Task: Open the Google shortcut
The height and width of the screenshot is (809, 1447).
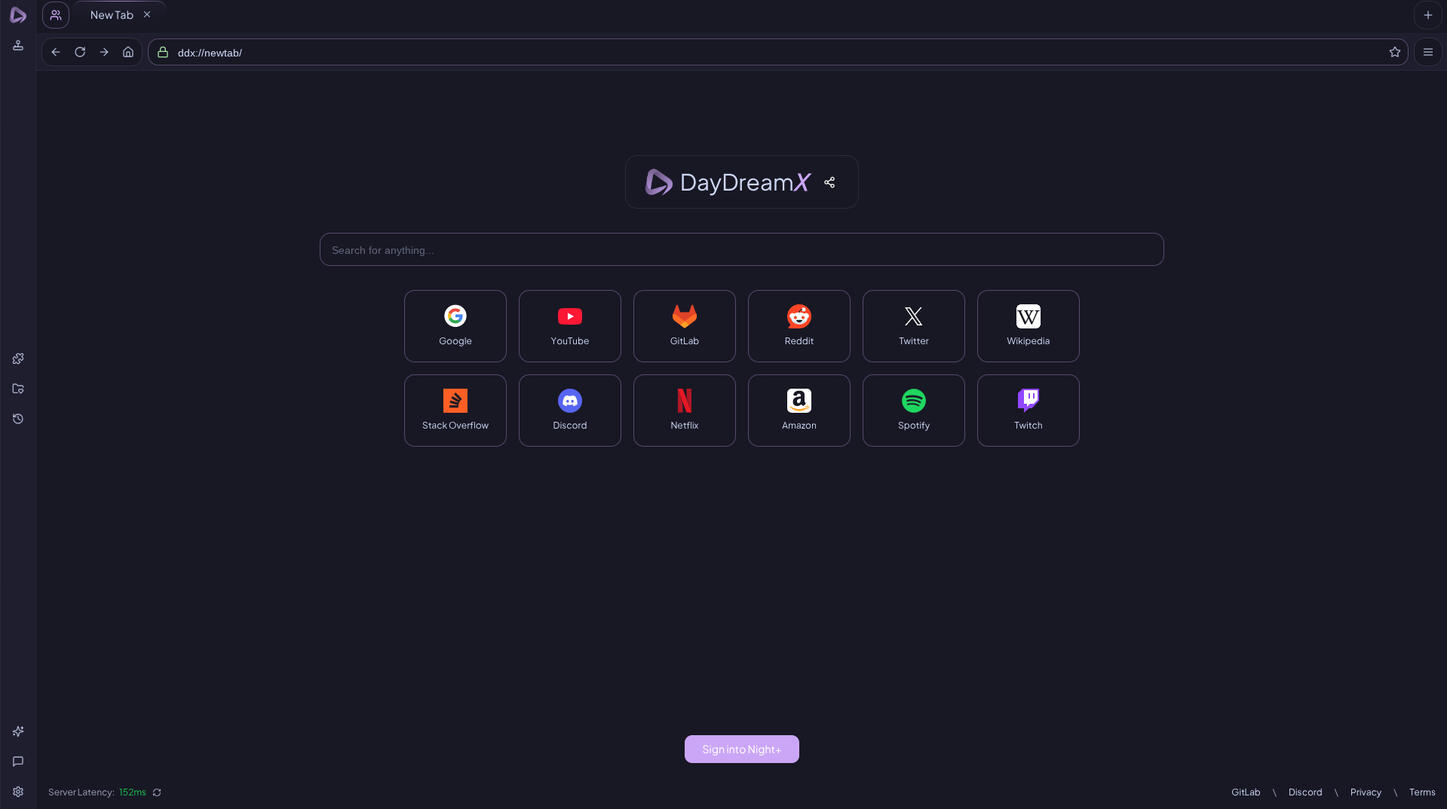Action: pos(455,326)
